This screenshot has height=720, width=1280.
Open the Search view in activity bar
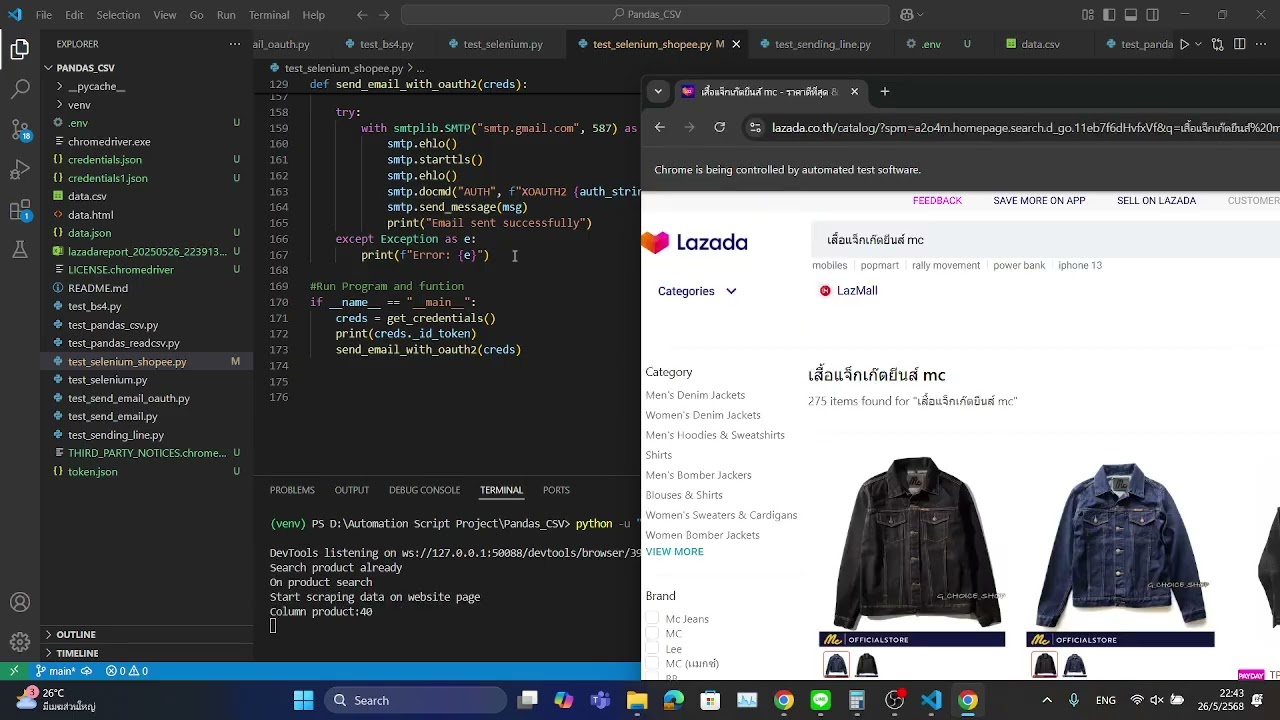pos(20,89)
